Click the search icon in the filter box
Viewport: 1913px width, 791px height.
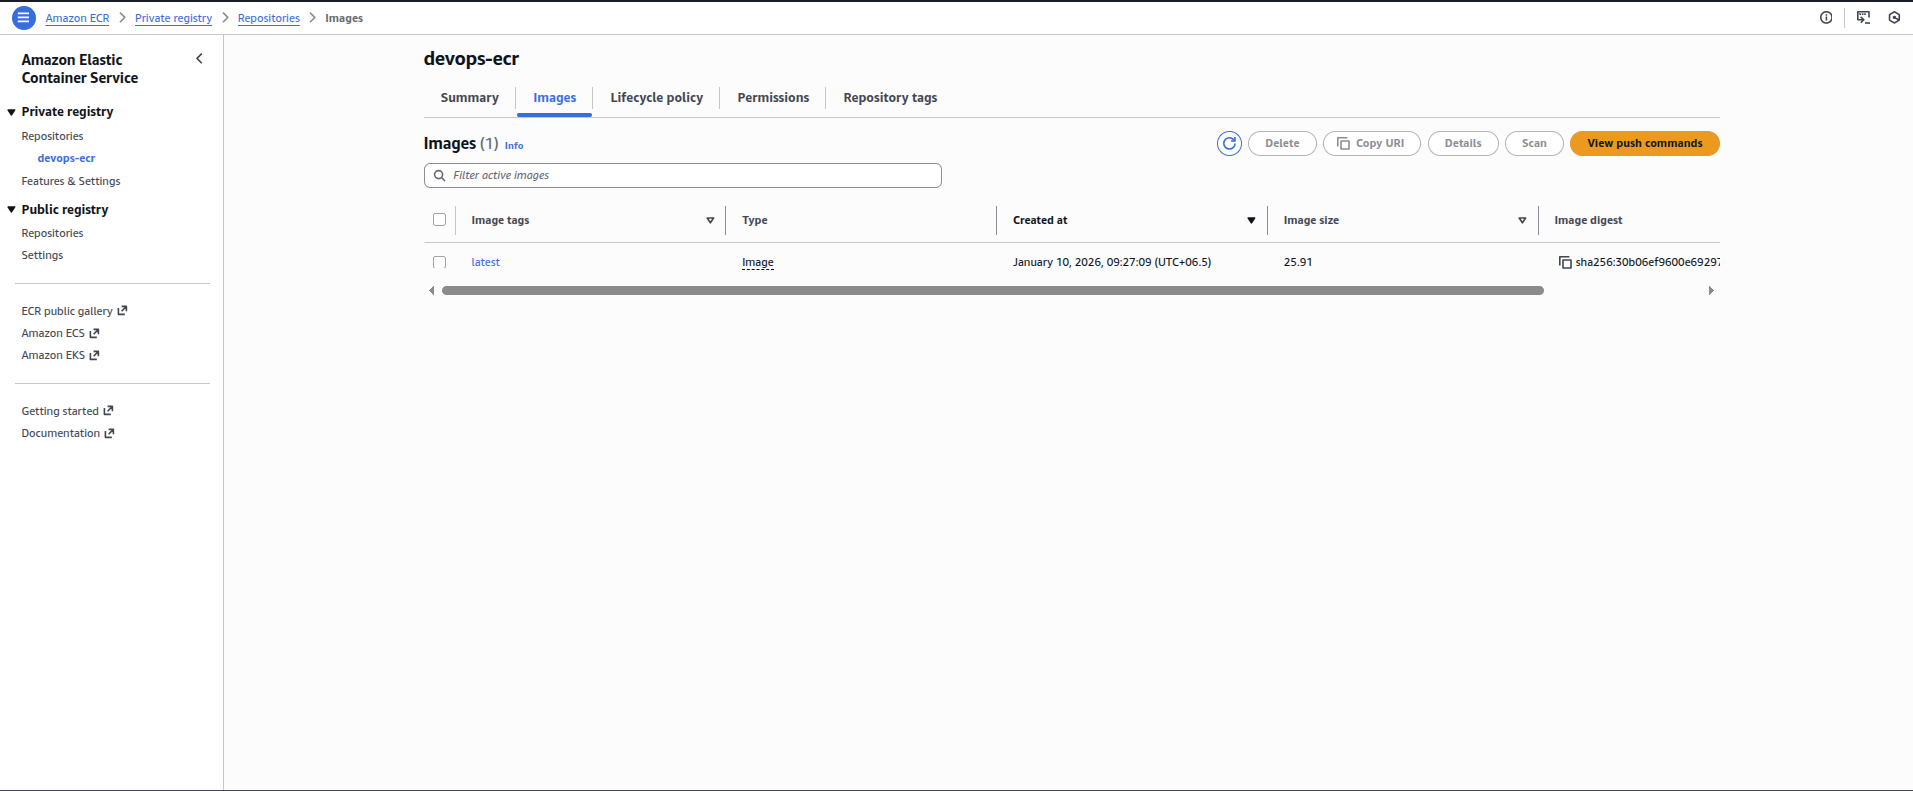pyautogui.click(x=439, y=176)
